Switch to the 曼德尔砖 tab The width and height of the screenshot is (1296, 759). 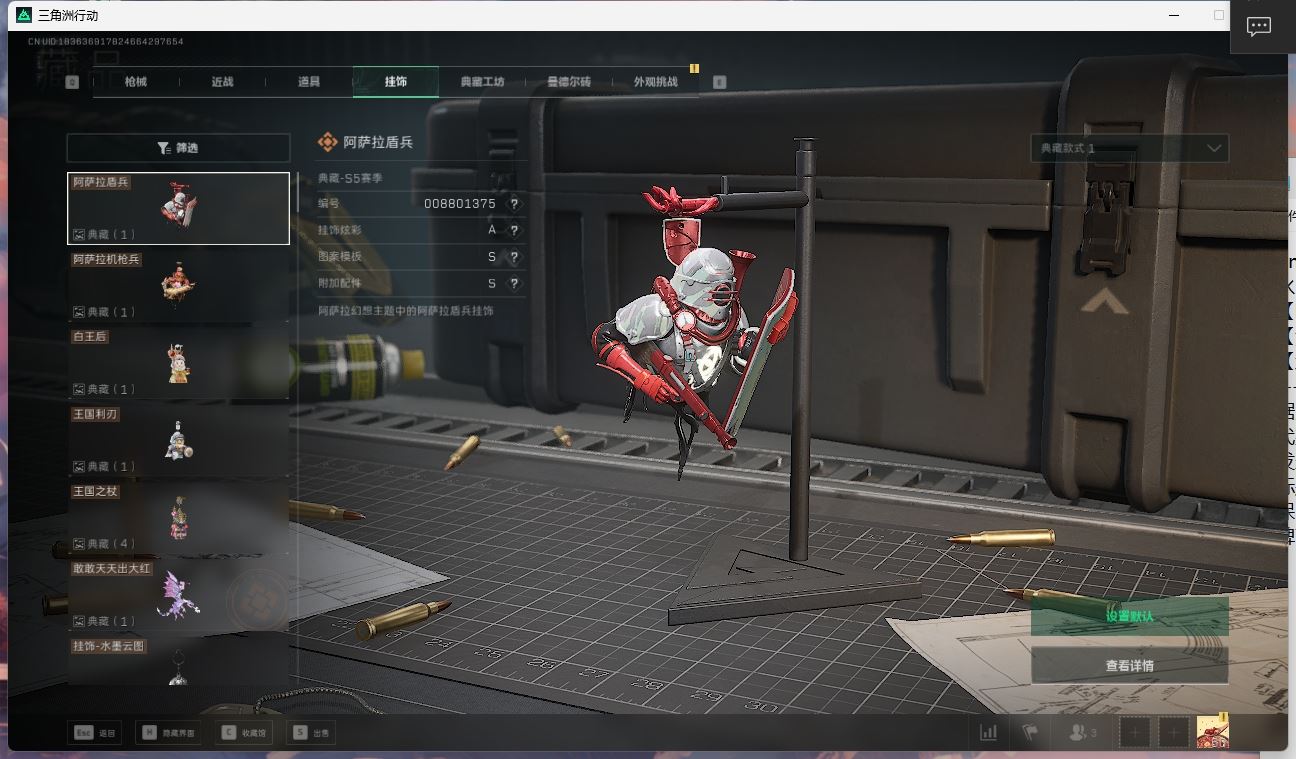(x=568, y=82)
